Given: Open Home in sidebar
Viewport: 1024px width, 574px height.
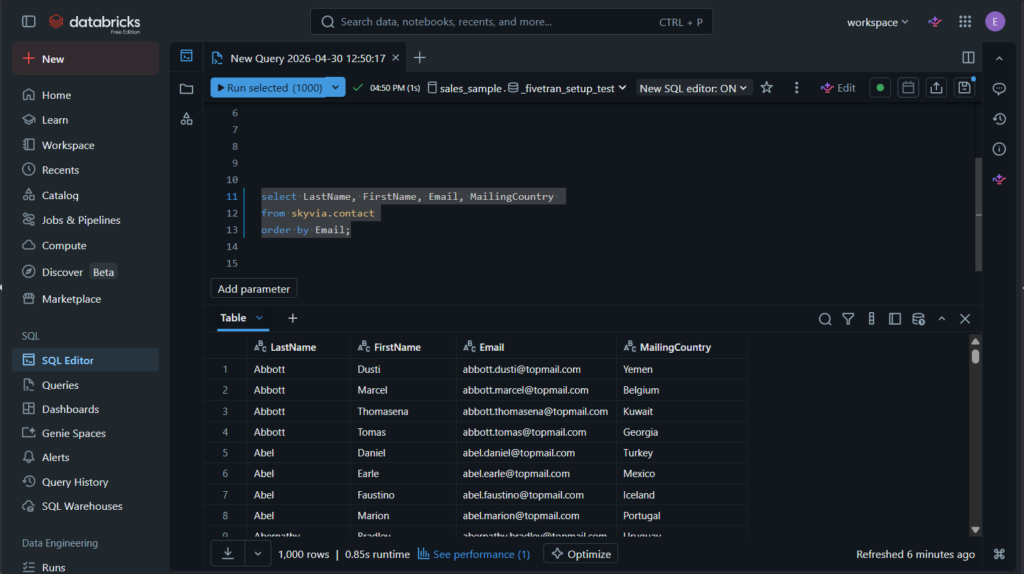Looking at the screenshot, I should pos(85,95).
